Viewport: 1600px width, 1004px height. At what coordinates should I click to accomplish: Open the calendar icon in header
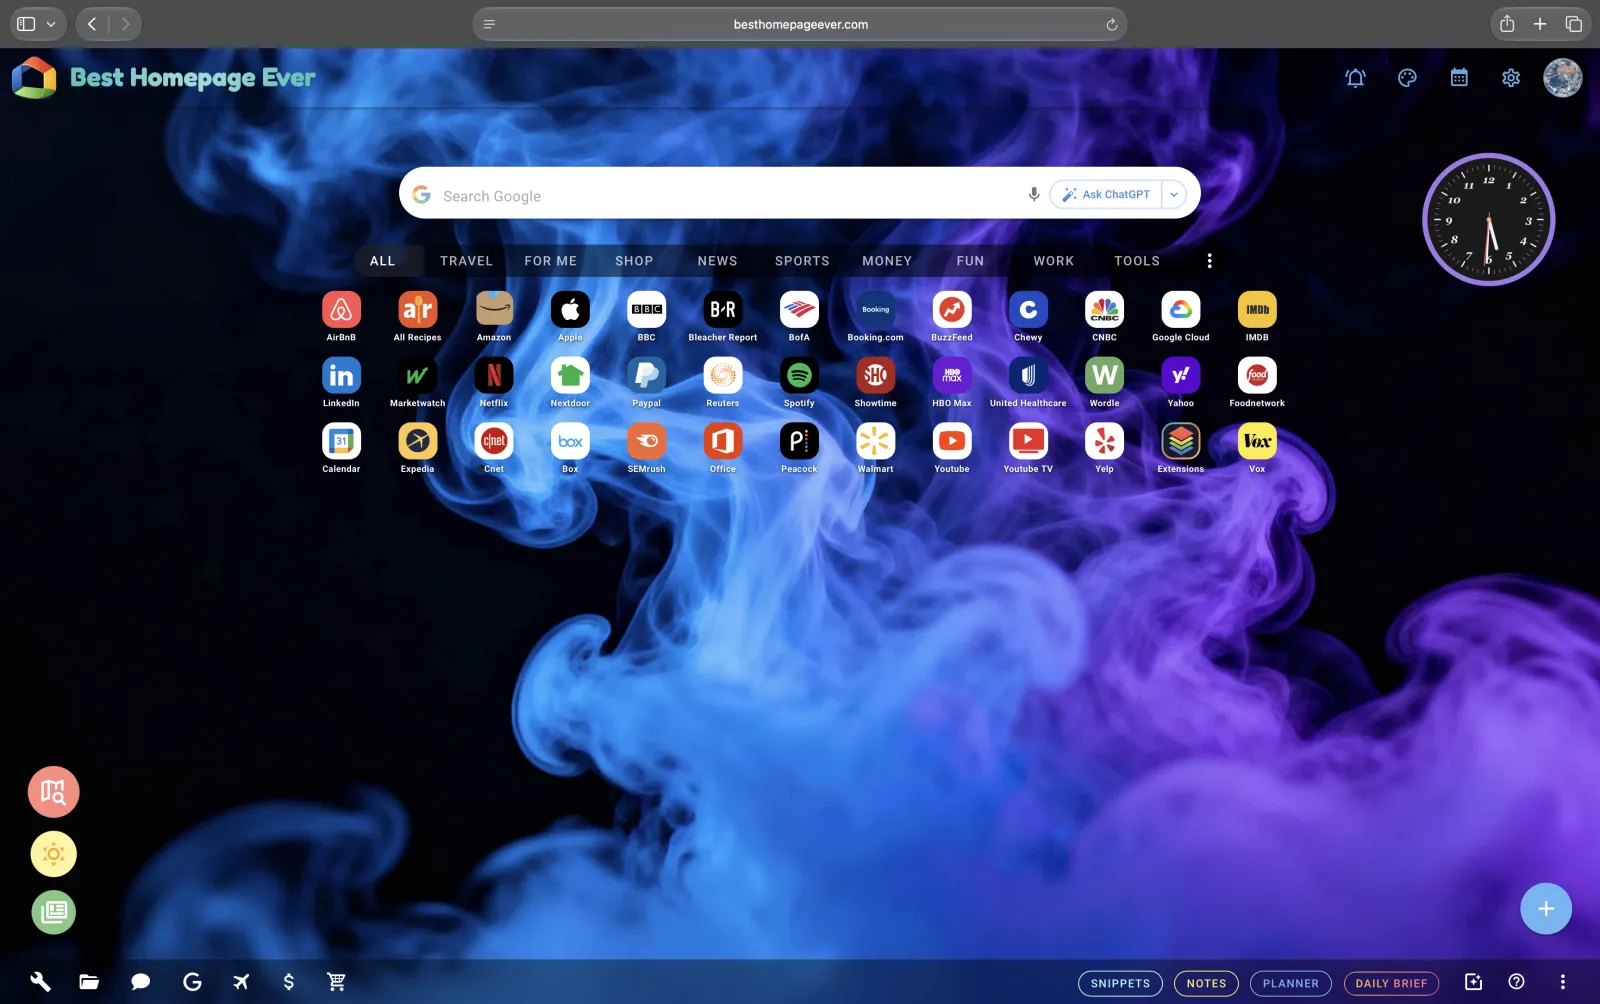pyautogui.click(x=1459, y=78)
